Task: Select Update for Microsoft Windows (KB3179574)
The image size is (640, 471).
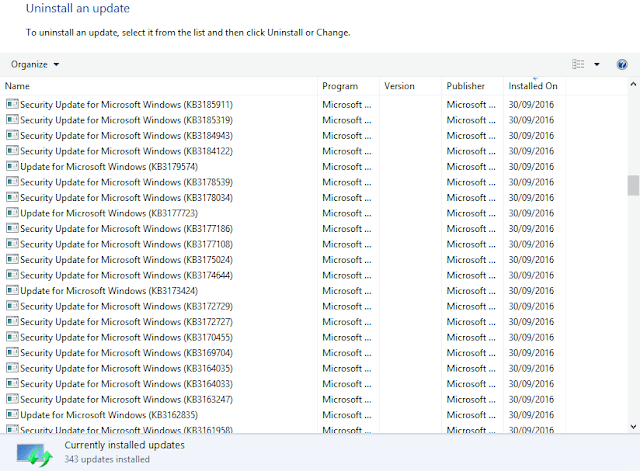Action: coord(109,167)
